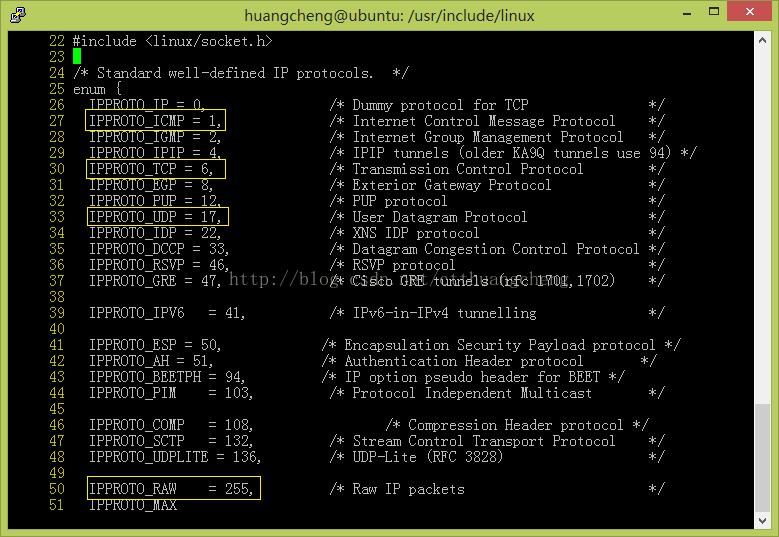Screen dimensions: 779x537
Task: Click 'IPPROTO_UDP = 17,' text
Action: [x=155, y=217]
